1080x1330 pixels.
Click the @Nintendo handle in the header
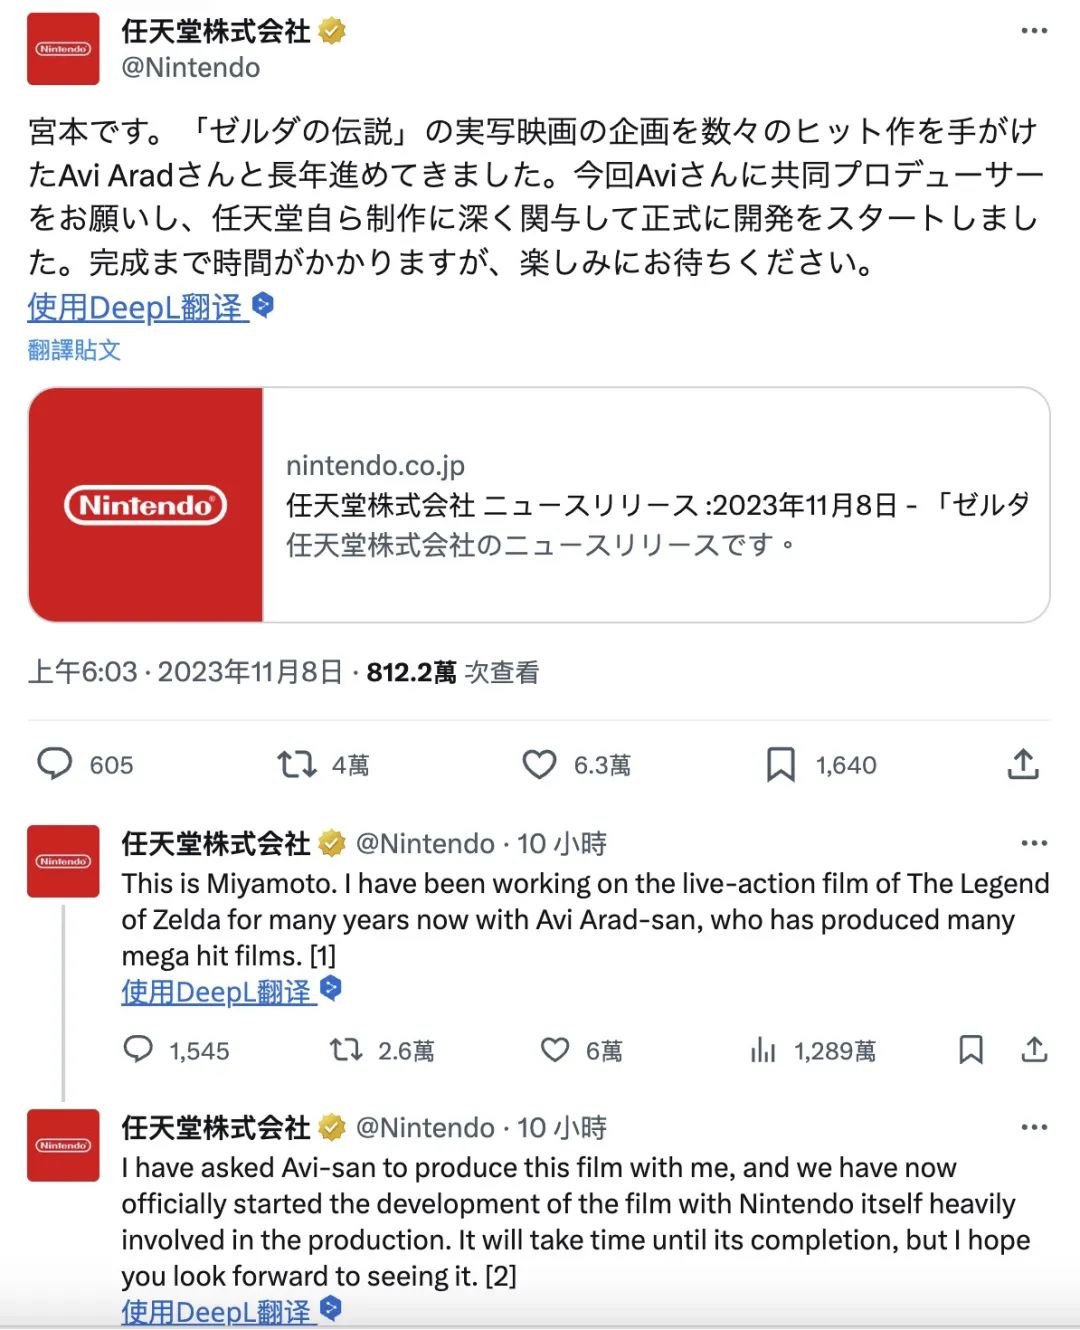191,68
